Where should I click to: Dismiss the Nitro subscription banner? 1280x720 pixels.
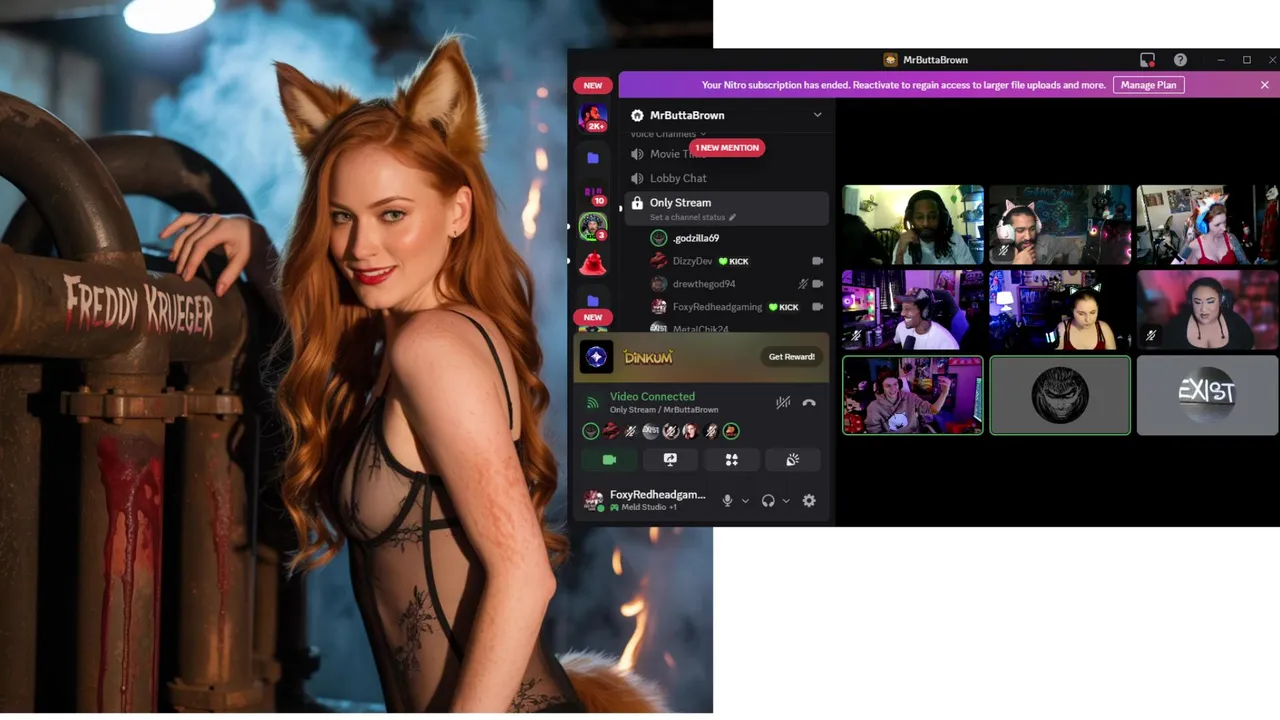[1264, 85]
